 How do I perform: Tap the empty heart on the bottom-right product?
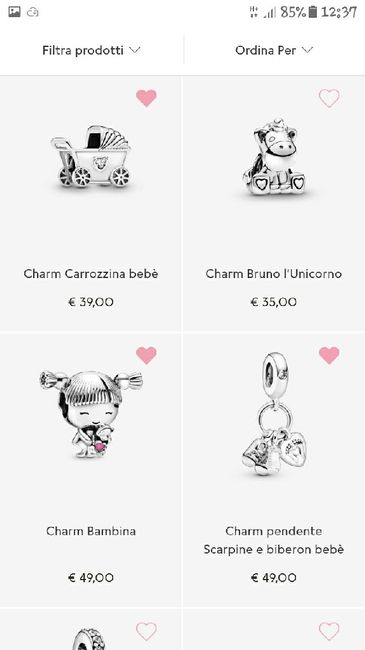(x=329, y=631)
